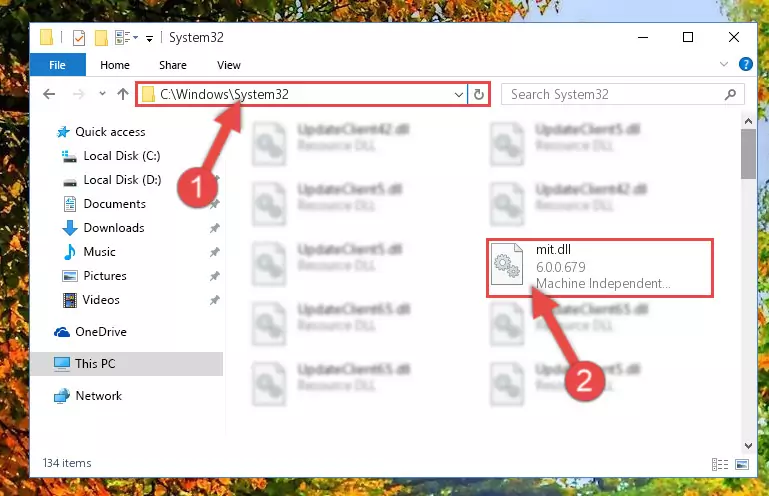Click the pin icon next to Pictures
The width and height of the screenshot is (769, 496).
point(214,276)
